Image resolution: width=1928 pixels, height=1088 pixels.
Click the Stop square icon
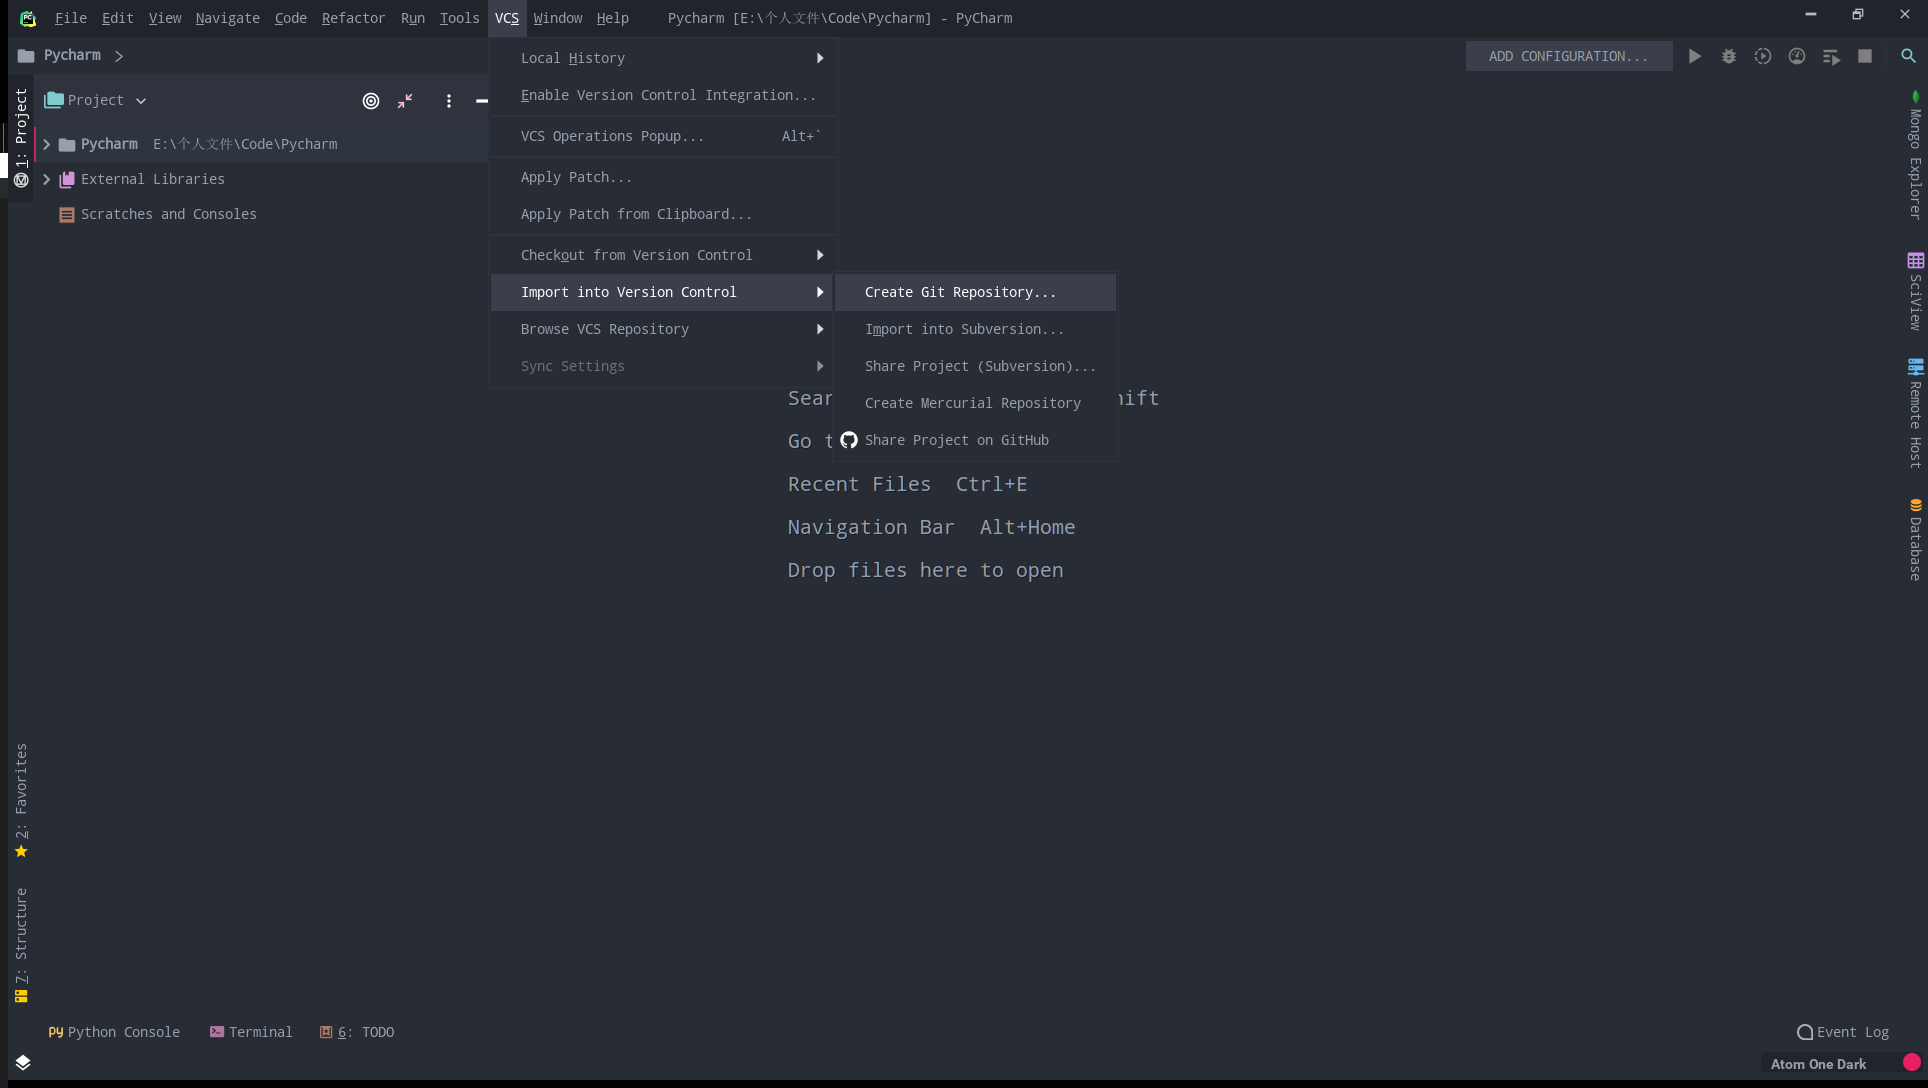pos(1864,56)
